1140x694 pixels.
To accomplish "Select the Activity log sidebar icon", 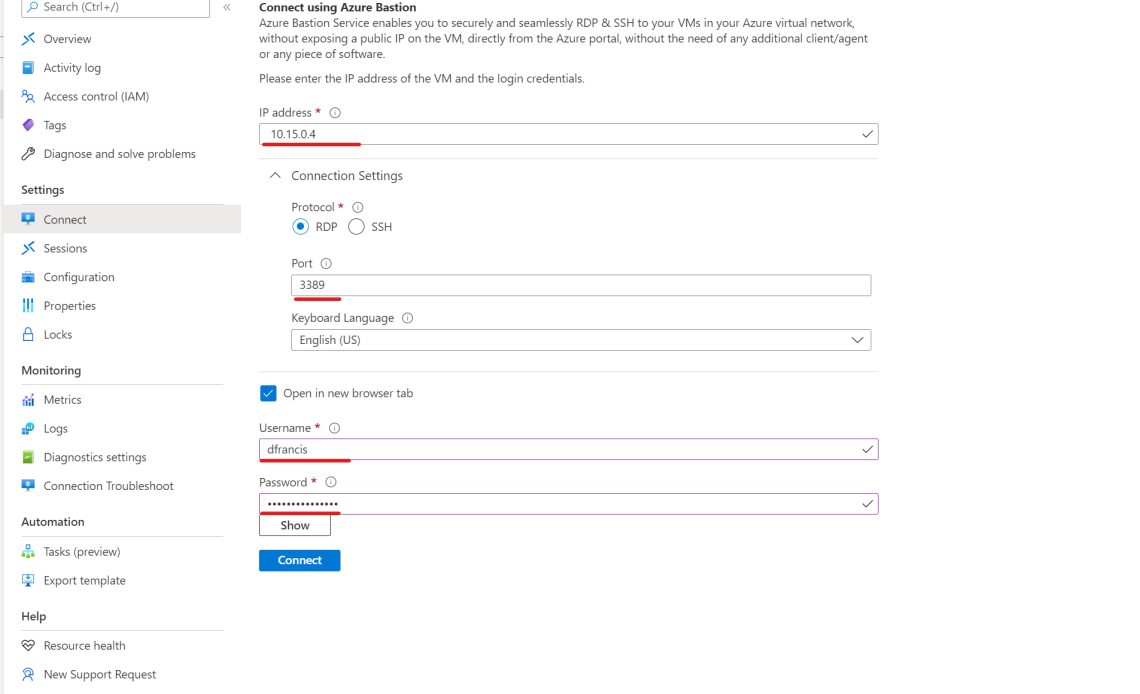I will coord(28,67).
